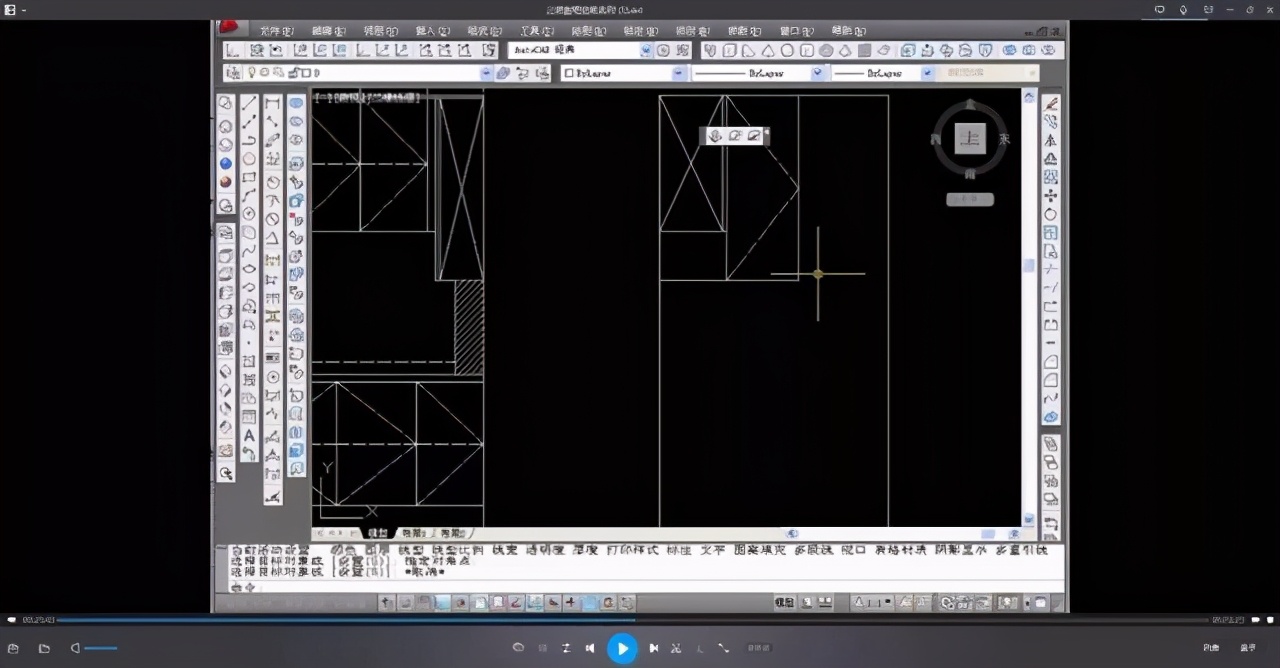The image size is (1280, 668).
Task: Adjust the video player volume slider
Action: point(101,648)
